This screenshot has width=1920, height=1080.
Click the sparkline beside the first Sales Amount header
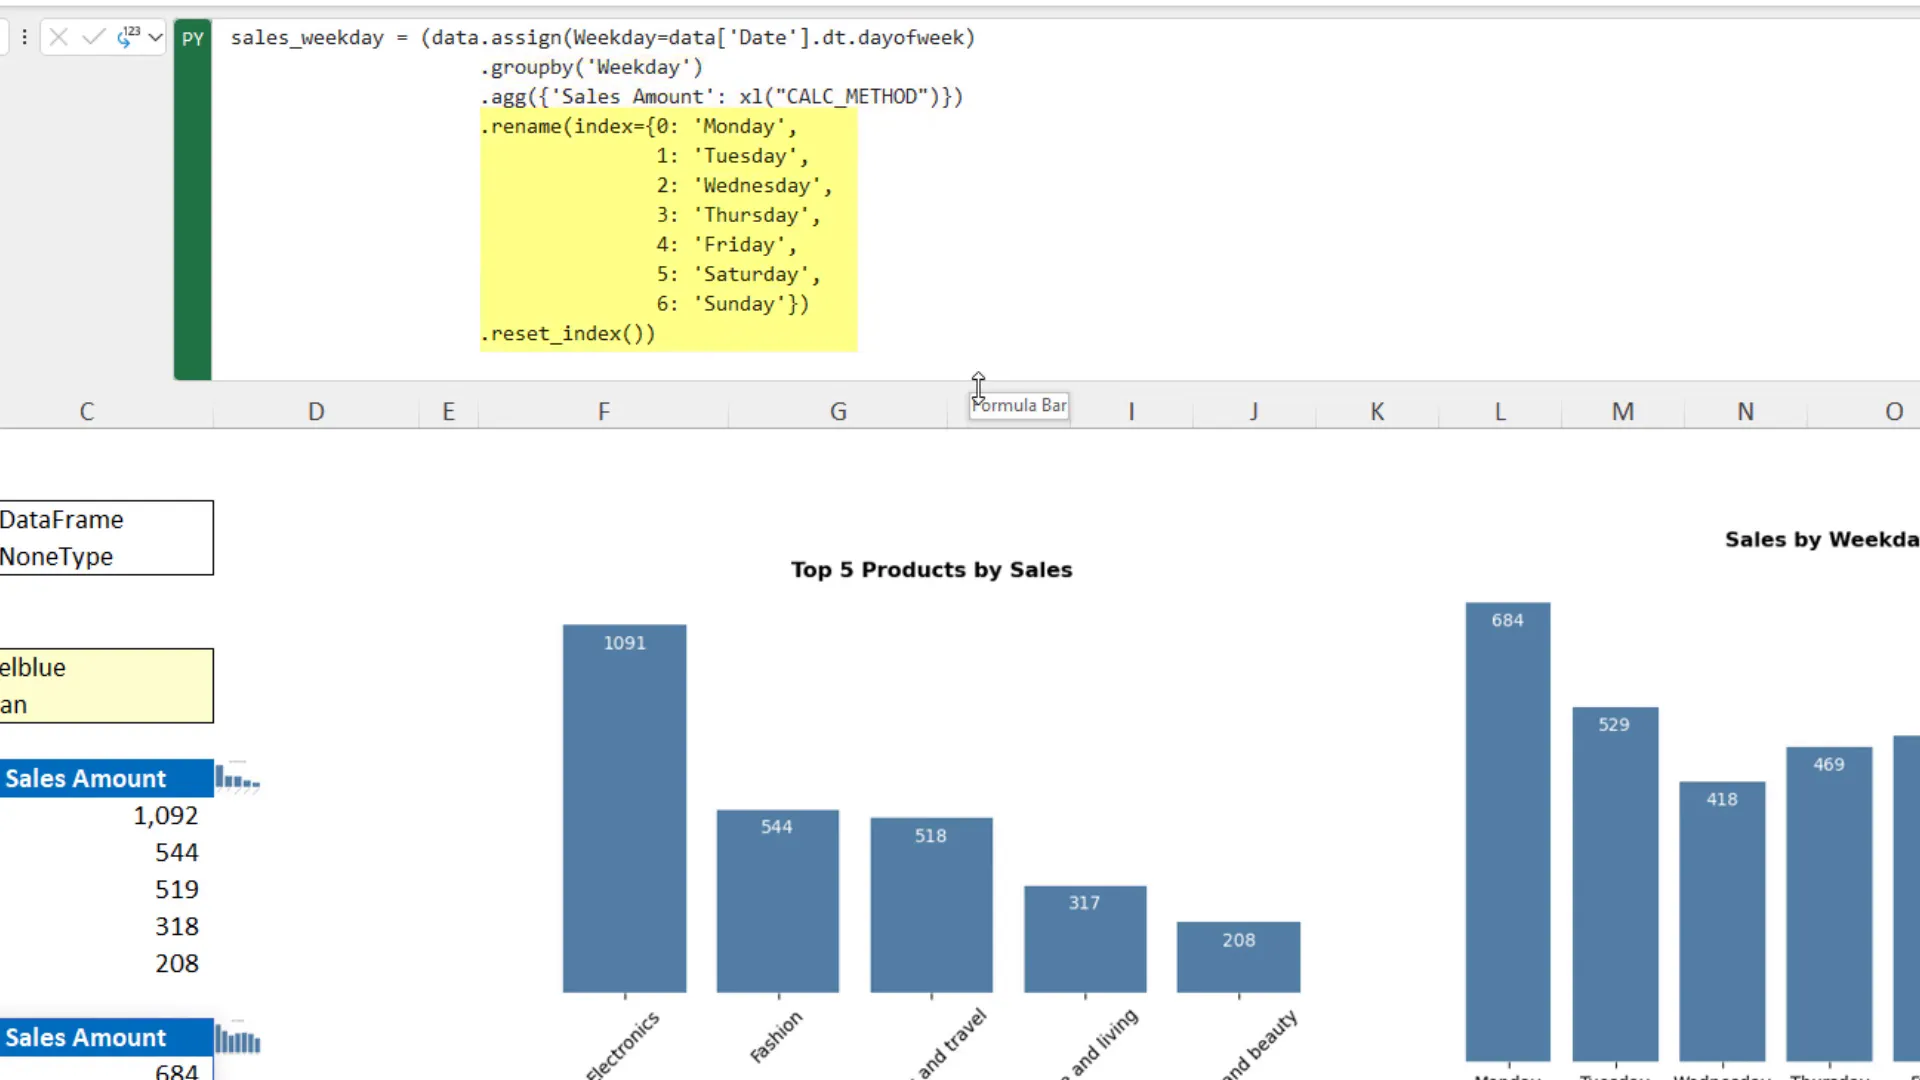coord(236,778)
